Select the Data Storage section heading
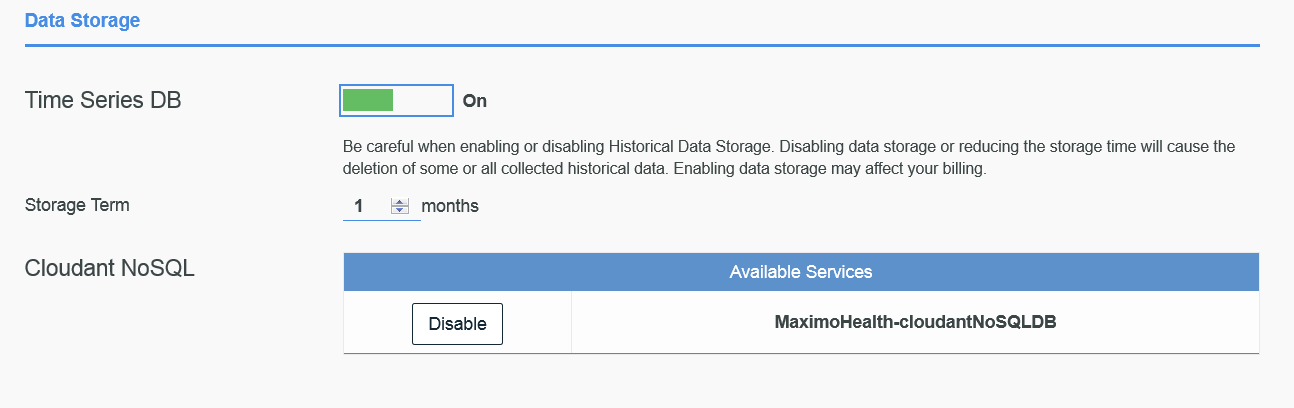The width and height of the screenshot is (1294, 408). (82, 20)
